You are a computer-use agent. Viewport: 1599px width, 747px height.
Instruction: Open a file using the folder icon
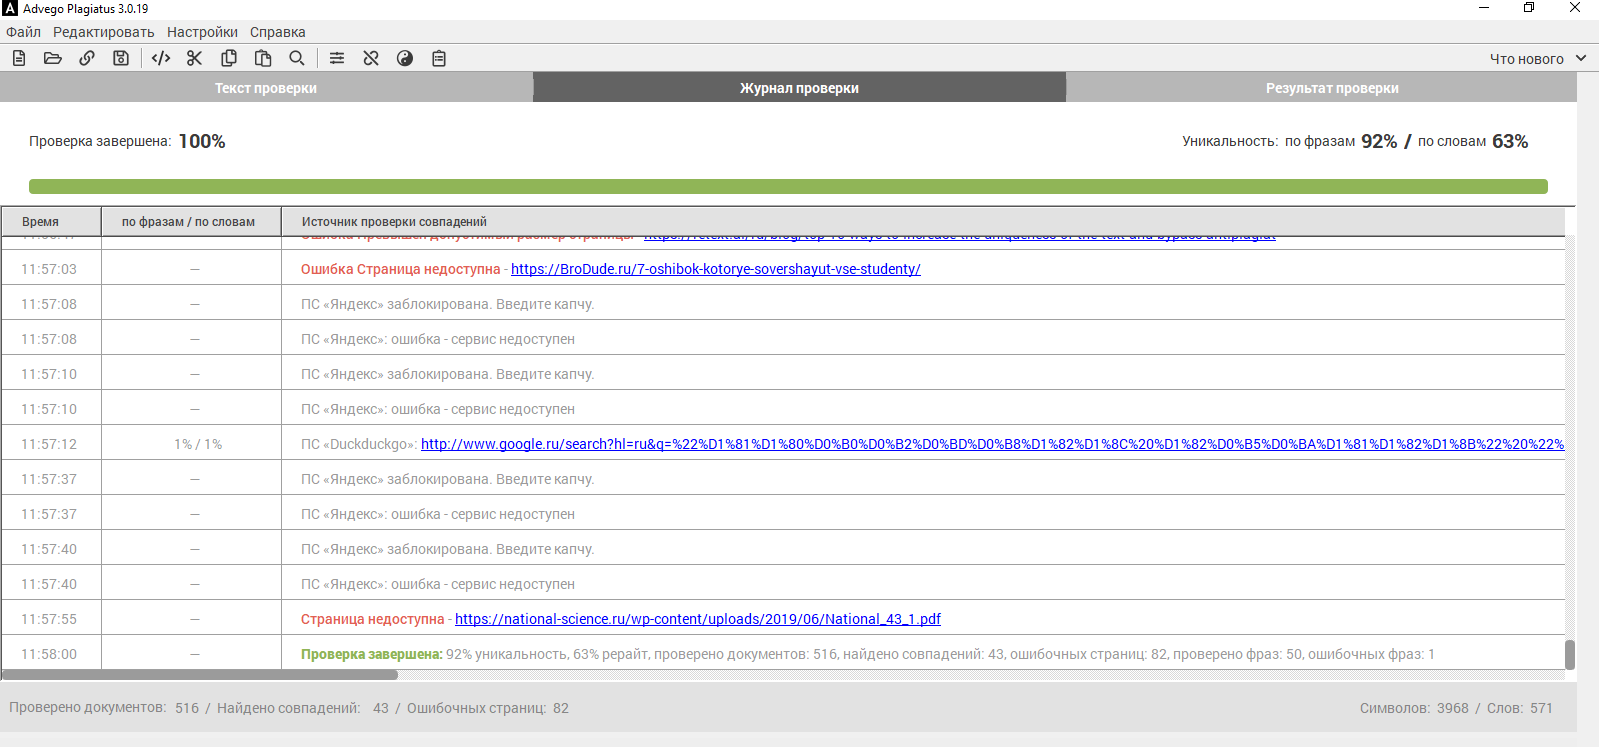click(x=53, y=58)
